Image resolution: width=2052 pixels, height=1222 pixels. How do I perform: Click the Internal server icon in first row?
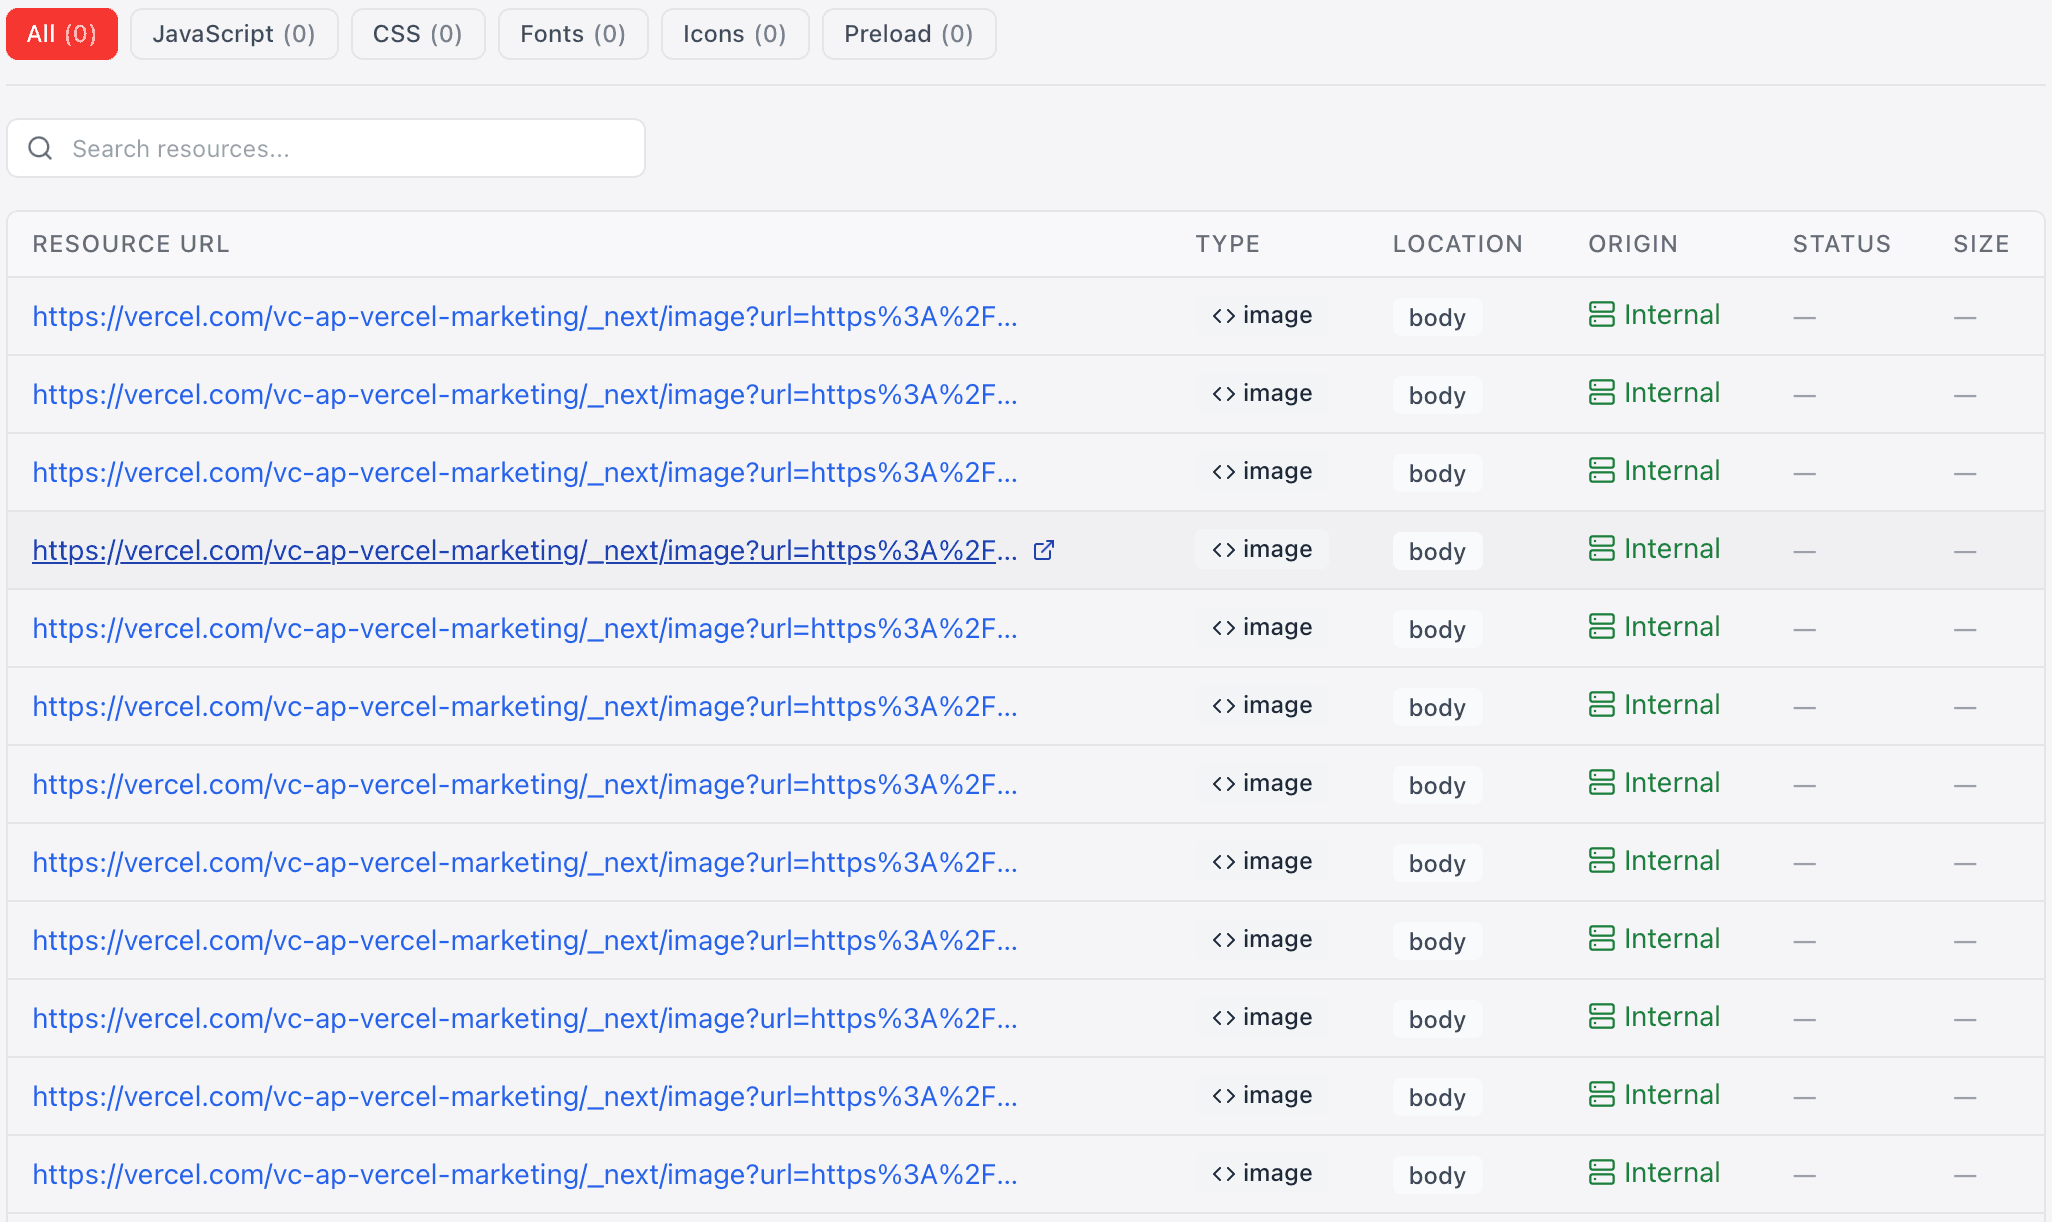coord(1601,315)
